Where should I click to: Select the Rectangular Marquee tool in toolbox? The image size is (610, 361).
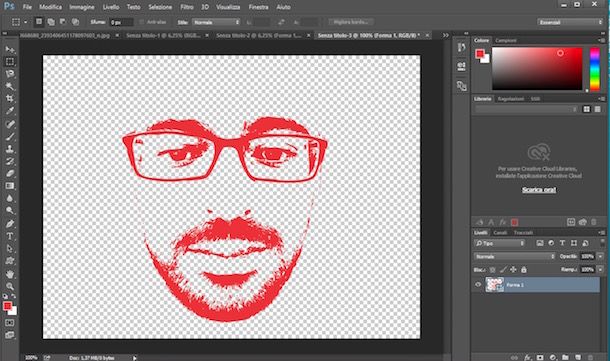(x=10, y=61)
